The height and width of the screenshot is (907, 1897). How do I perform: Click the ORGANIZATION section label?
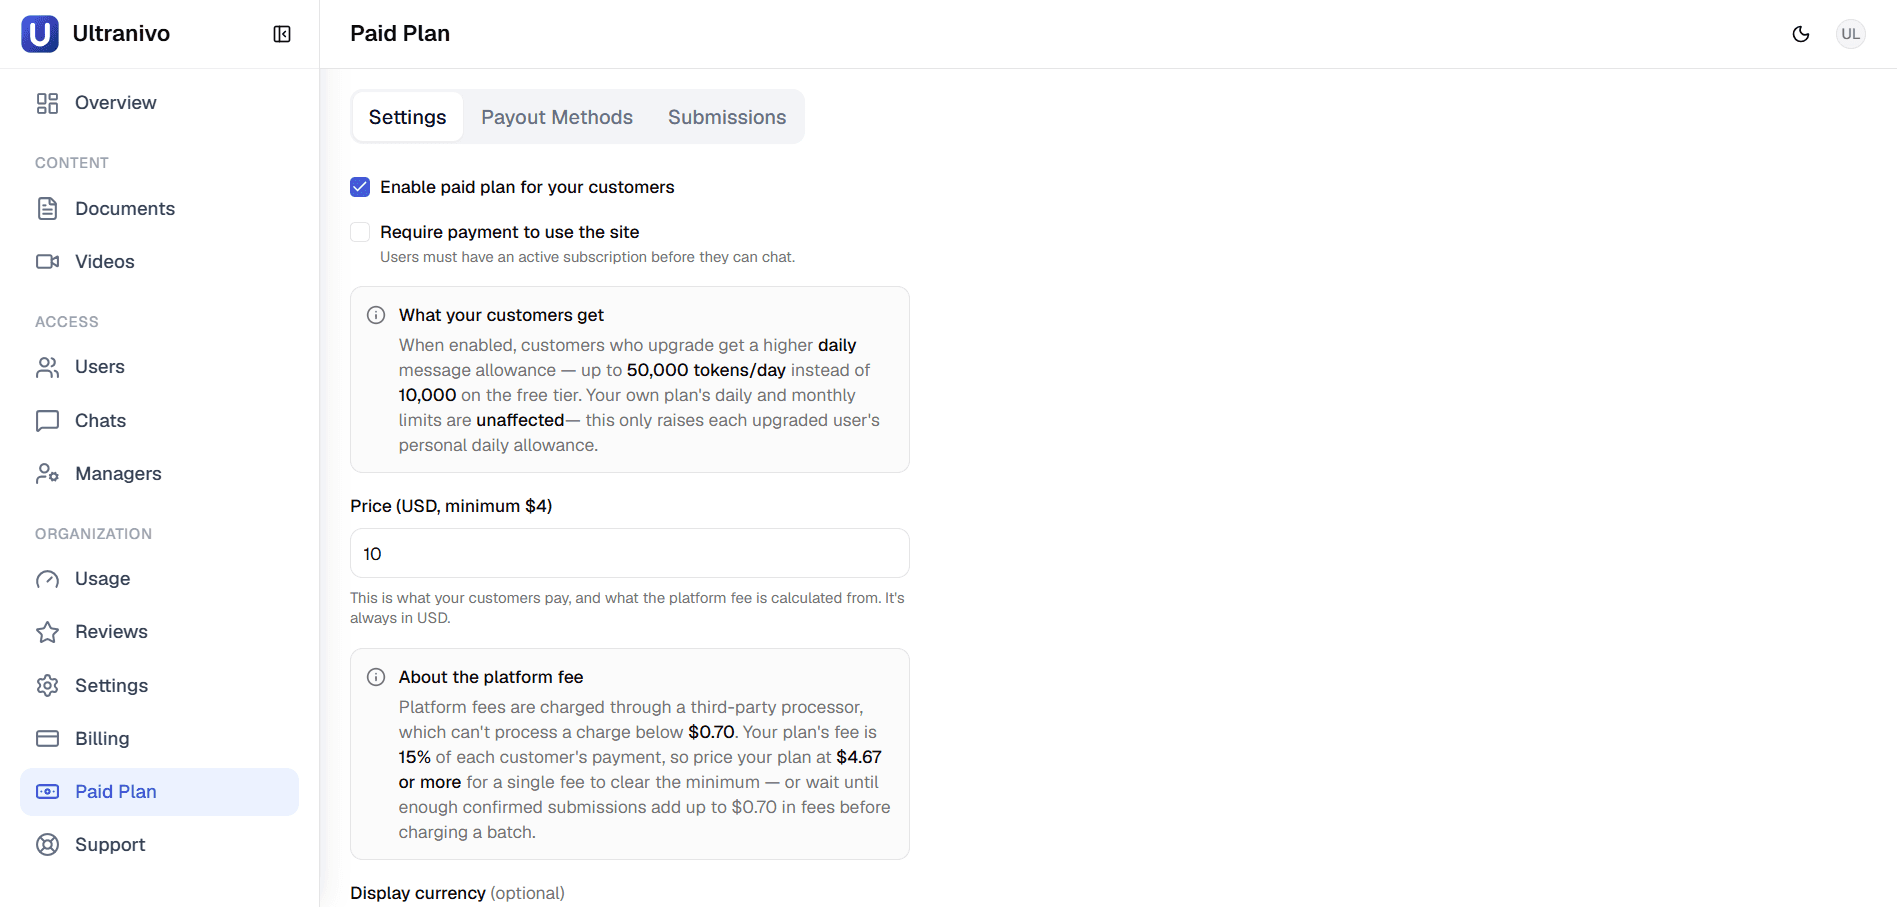click(94, 534)
